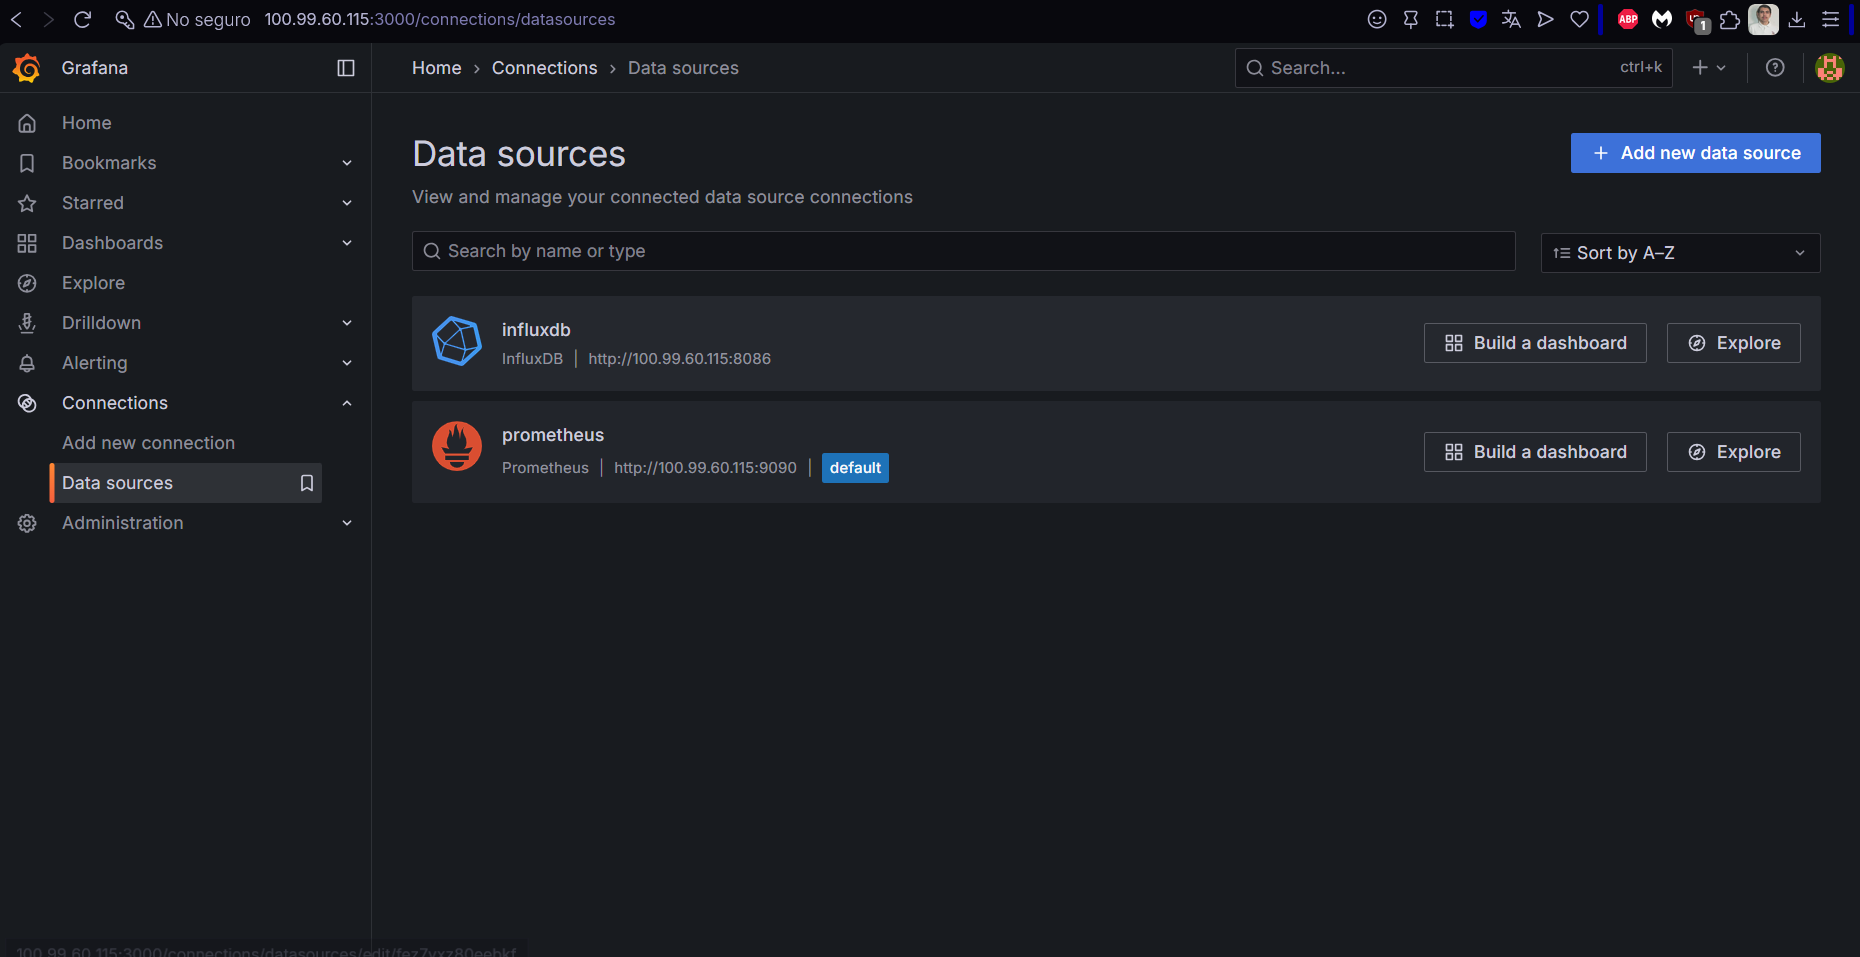Click the default badge on prometheus

[x=855, y=468]
